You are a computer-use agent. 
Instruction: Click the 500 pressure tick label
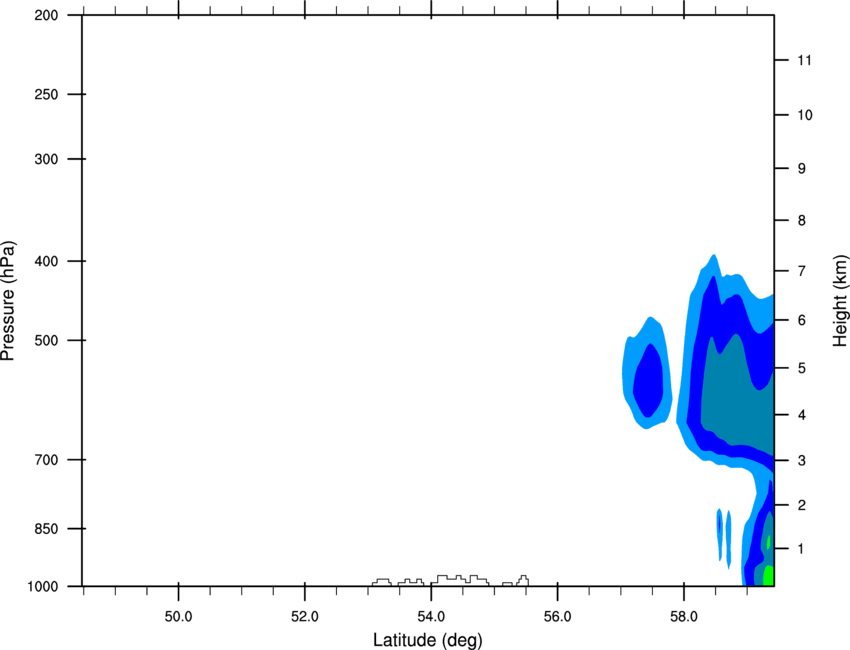pos(46,340)
